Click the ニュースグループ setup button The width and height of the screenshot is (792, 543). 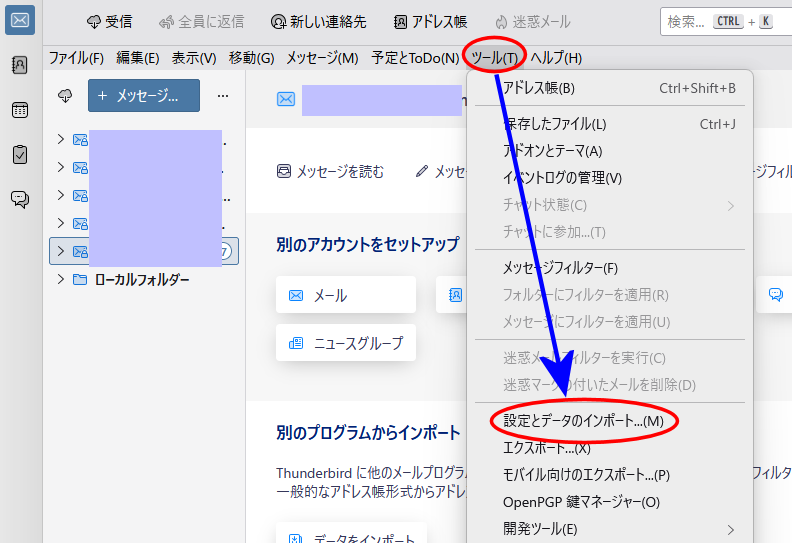point(346,343)
